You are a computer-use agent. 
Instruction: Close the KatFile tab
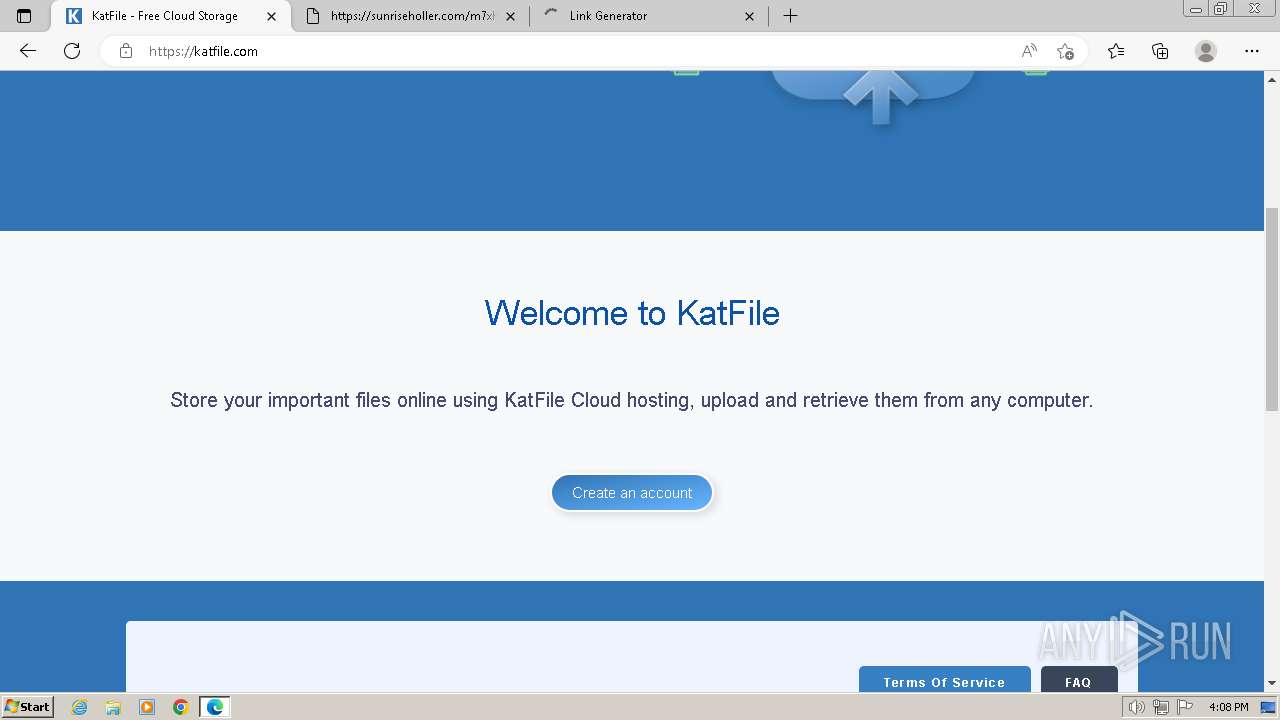tap(271, 16)
